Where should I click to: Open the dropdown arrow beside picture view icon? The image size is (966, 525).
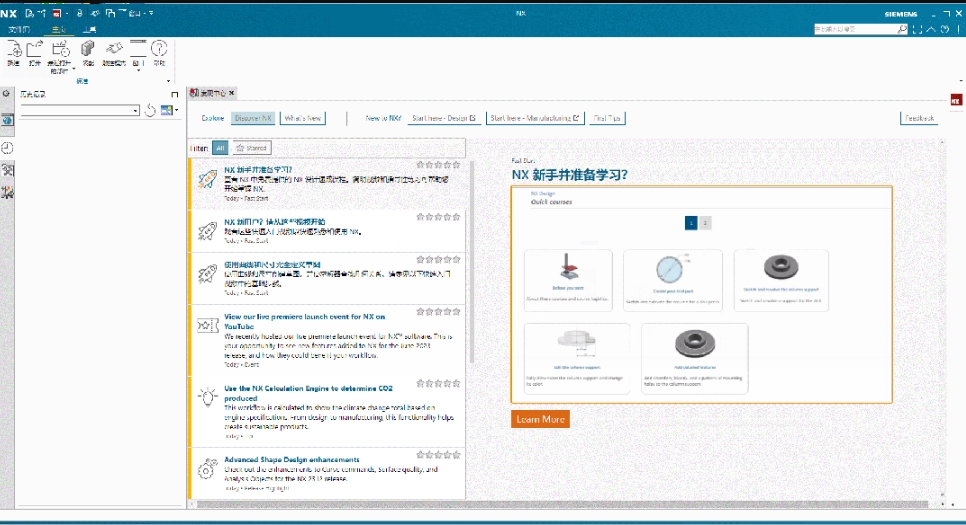point(176,110)
